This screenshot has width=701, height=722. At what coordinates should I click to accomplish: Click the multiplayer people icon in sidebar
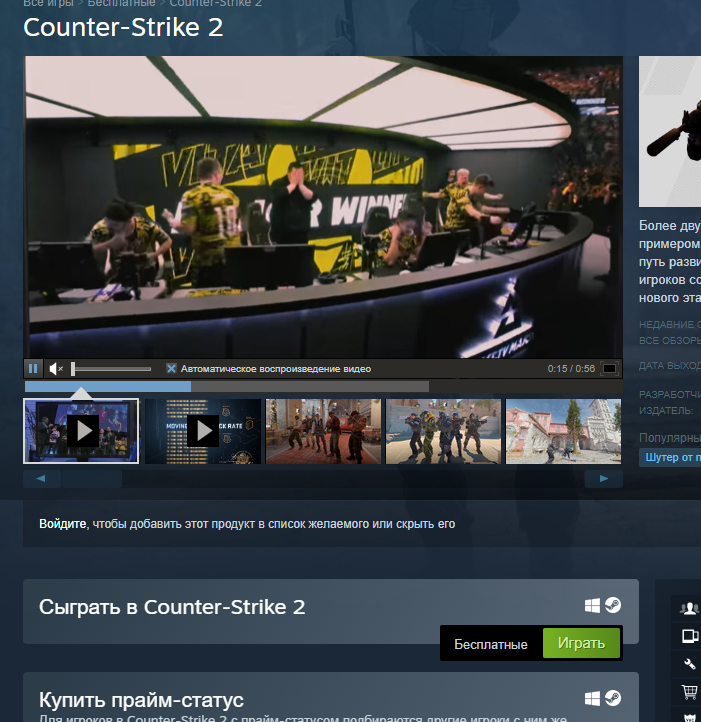[x=689, y=609]
